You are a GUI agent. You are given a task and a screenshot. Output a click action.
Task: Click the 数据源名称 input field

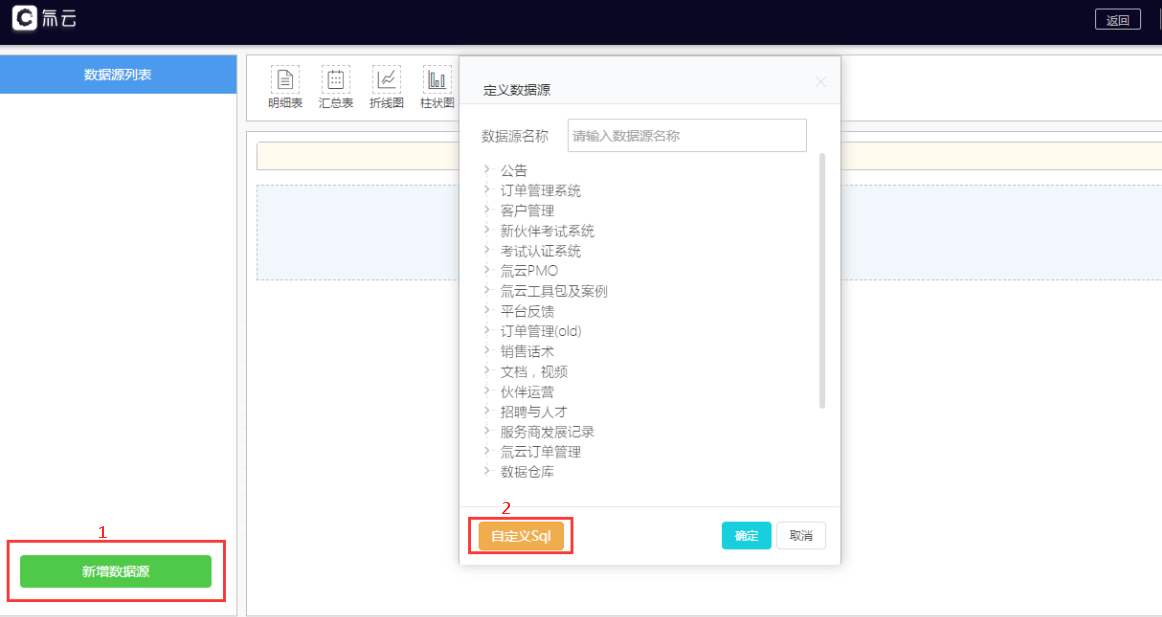686,136
